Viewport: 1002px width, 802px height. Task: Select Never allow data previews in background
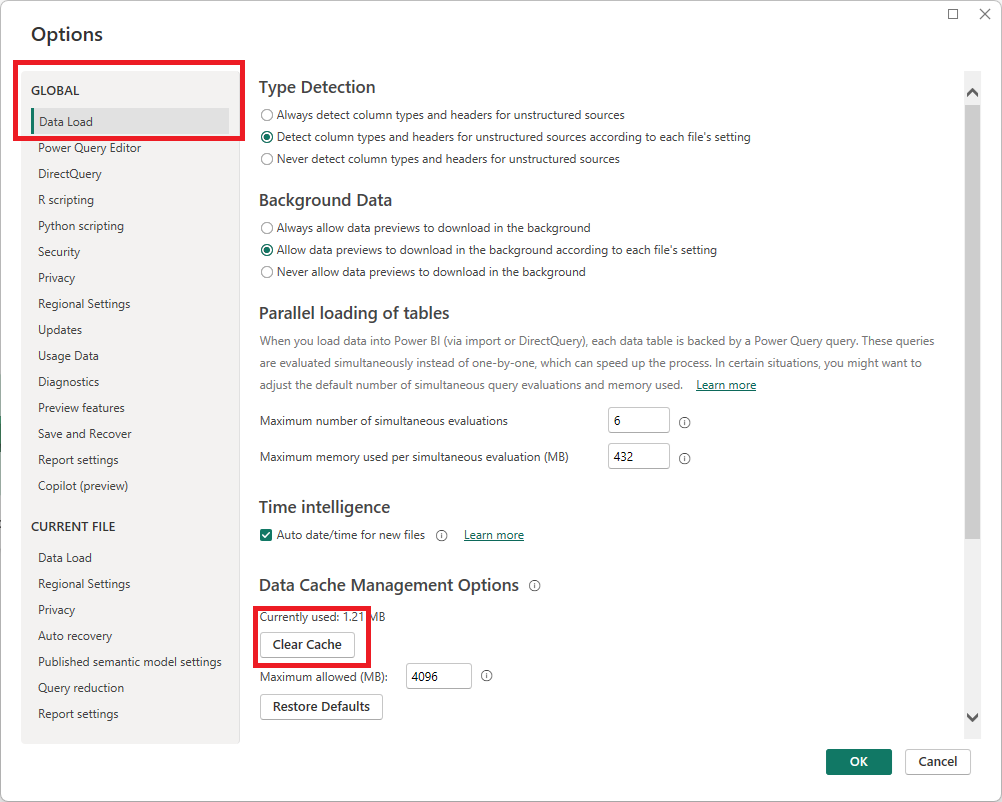267,272
